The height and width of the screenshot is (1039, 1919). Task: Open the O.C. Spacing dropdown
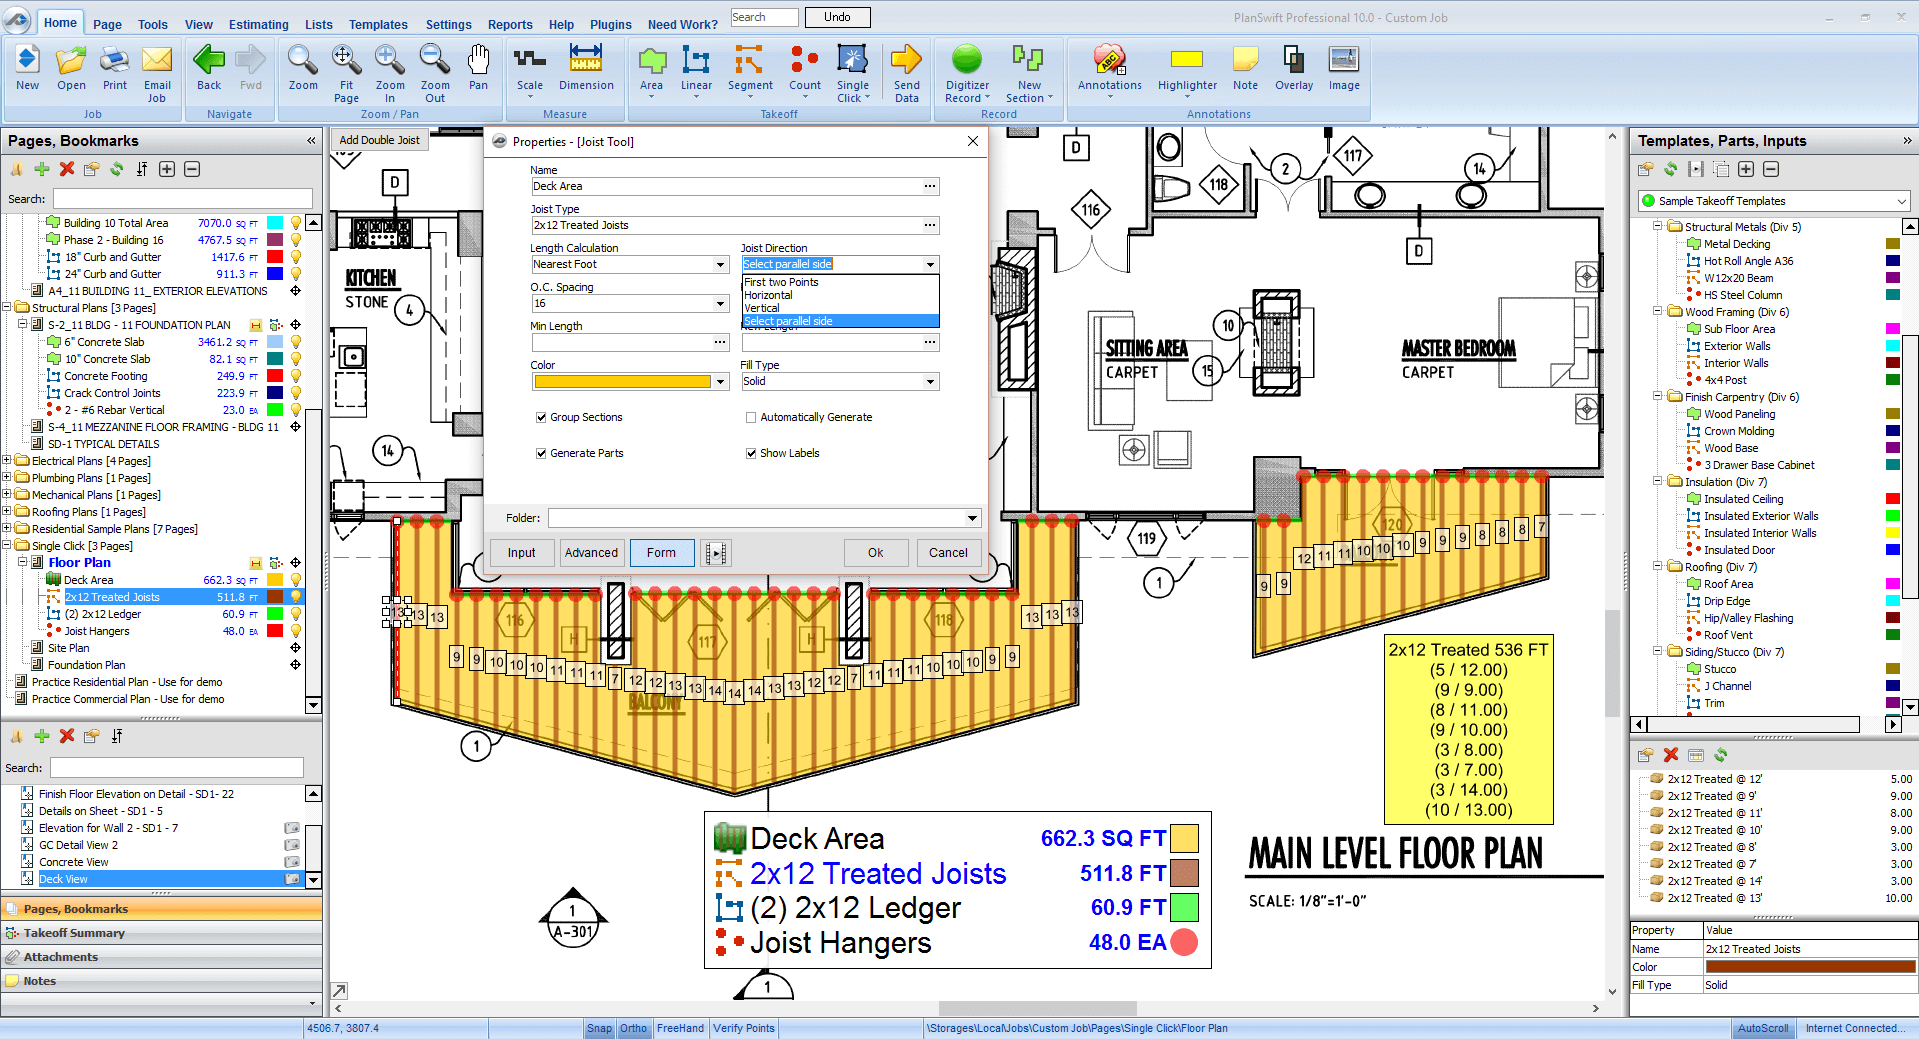(x=720, y=304)
